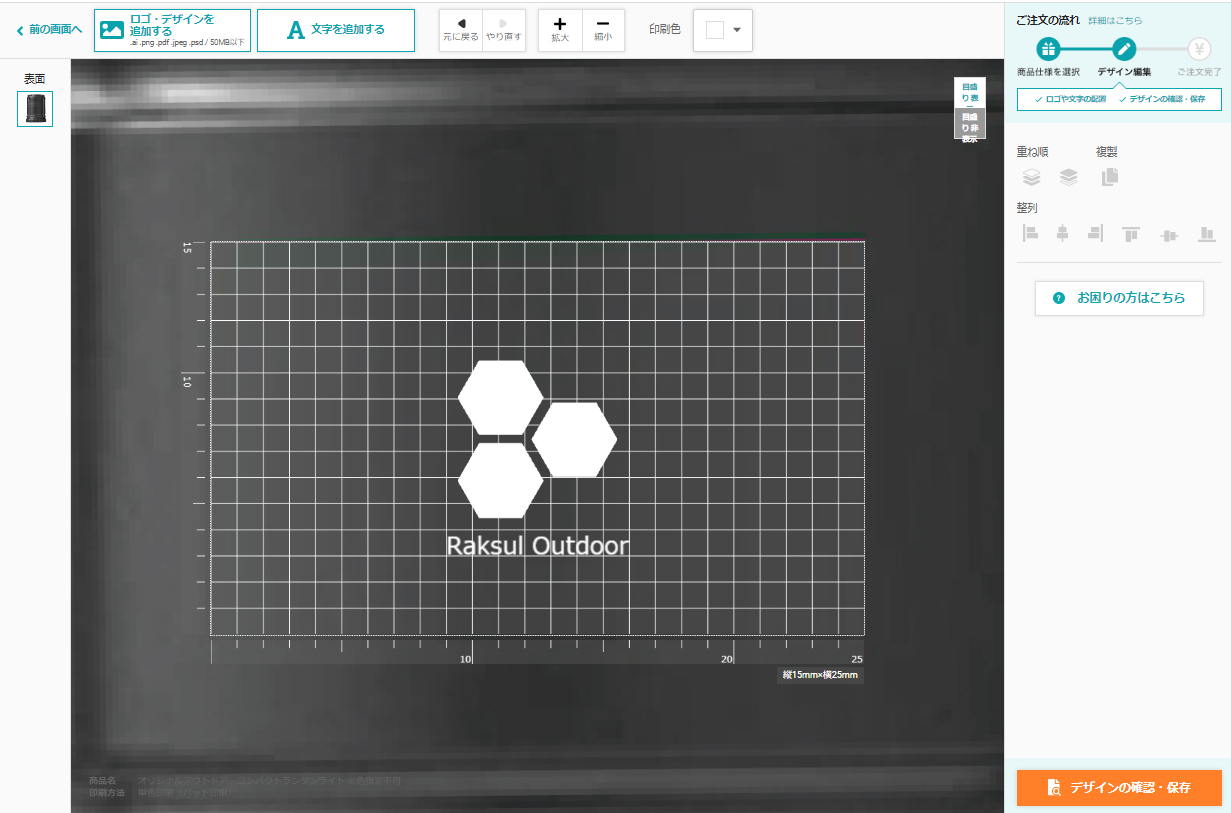The height and width of the screenshot is (813, 1231).
Task: Click the 複製 duplicate icon
Action: point(1110,177)
